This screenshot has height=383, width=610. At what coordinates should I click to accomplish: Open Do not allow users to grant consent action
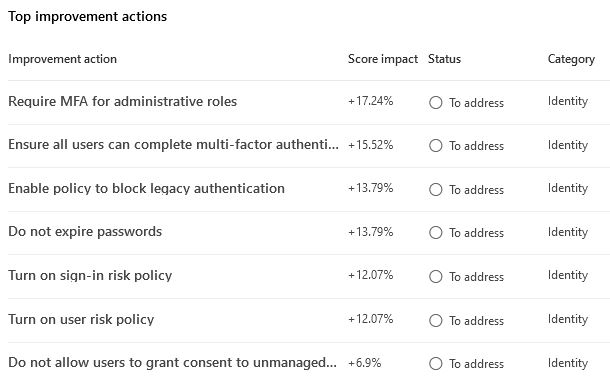click(x=172, y=362)
